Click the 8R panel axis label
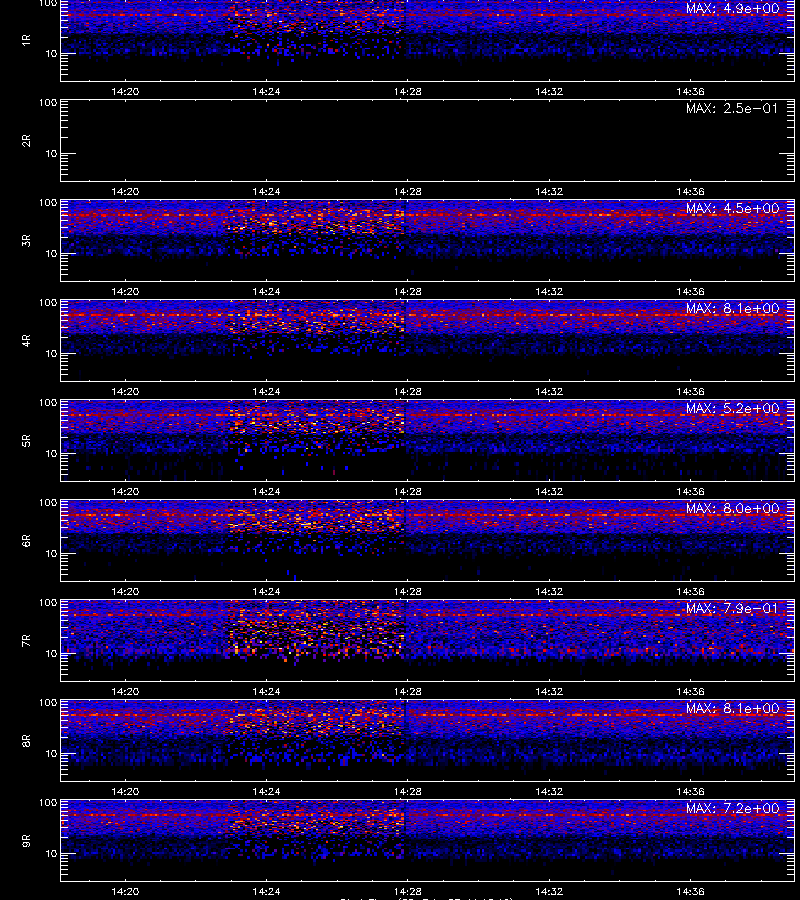The height and width of the screenshot is (900, 800). click(26, 740)
